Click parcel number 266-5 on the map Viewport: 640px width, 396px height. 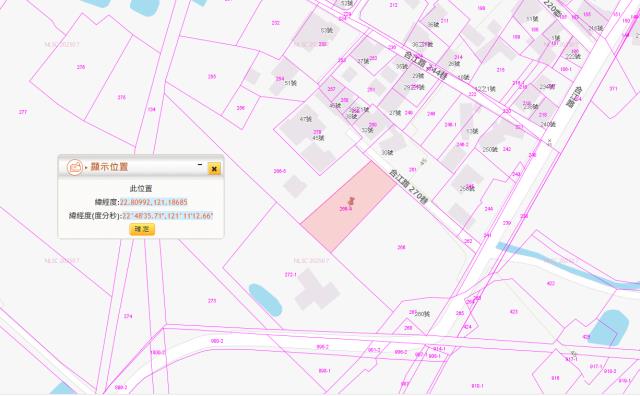pos(280,171)
